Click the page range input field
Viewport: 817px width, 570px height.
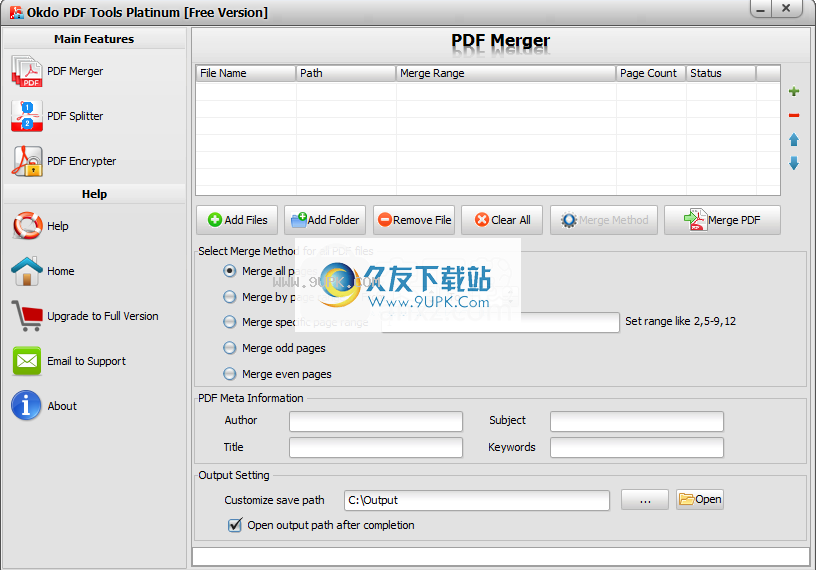(x=500, y=323)
